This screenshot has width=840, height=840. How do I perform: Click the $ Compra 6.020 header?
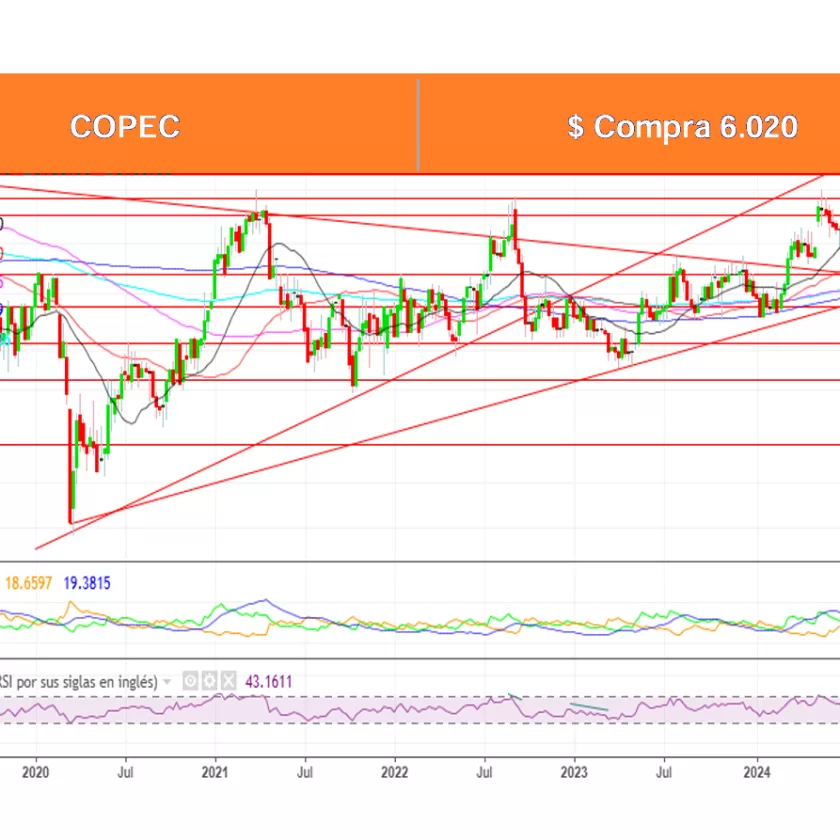pos(682,127)
